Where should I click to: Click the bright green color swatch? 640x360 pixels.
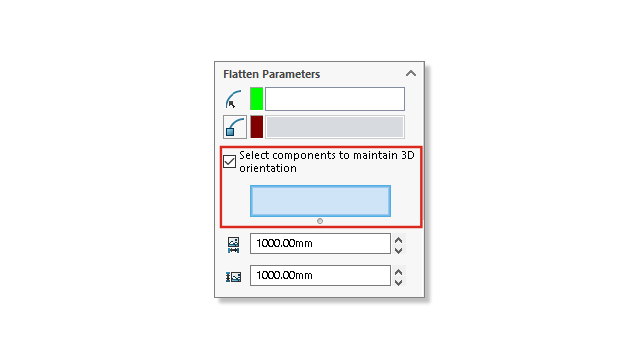pos(256,99)
